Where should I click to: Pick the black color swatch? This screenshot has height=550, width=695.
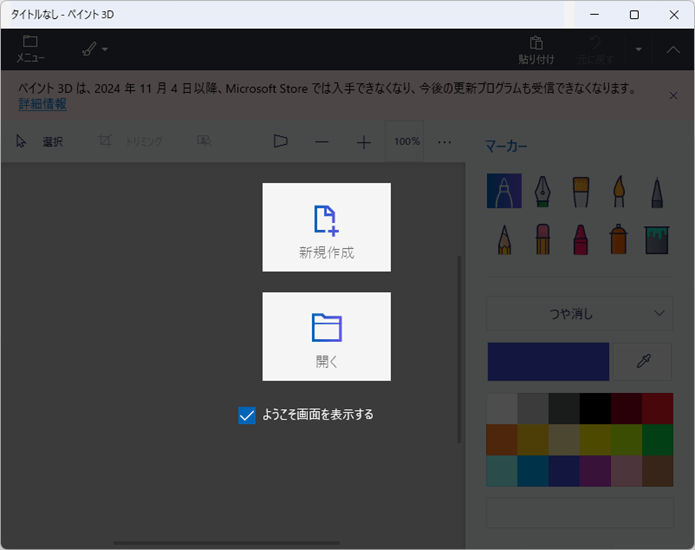(x=595, y=409)
